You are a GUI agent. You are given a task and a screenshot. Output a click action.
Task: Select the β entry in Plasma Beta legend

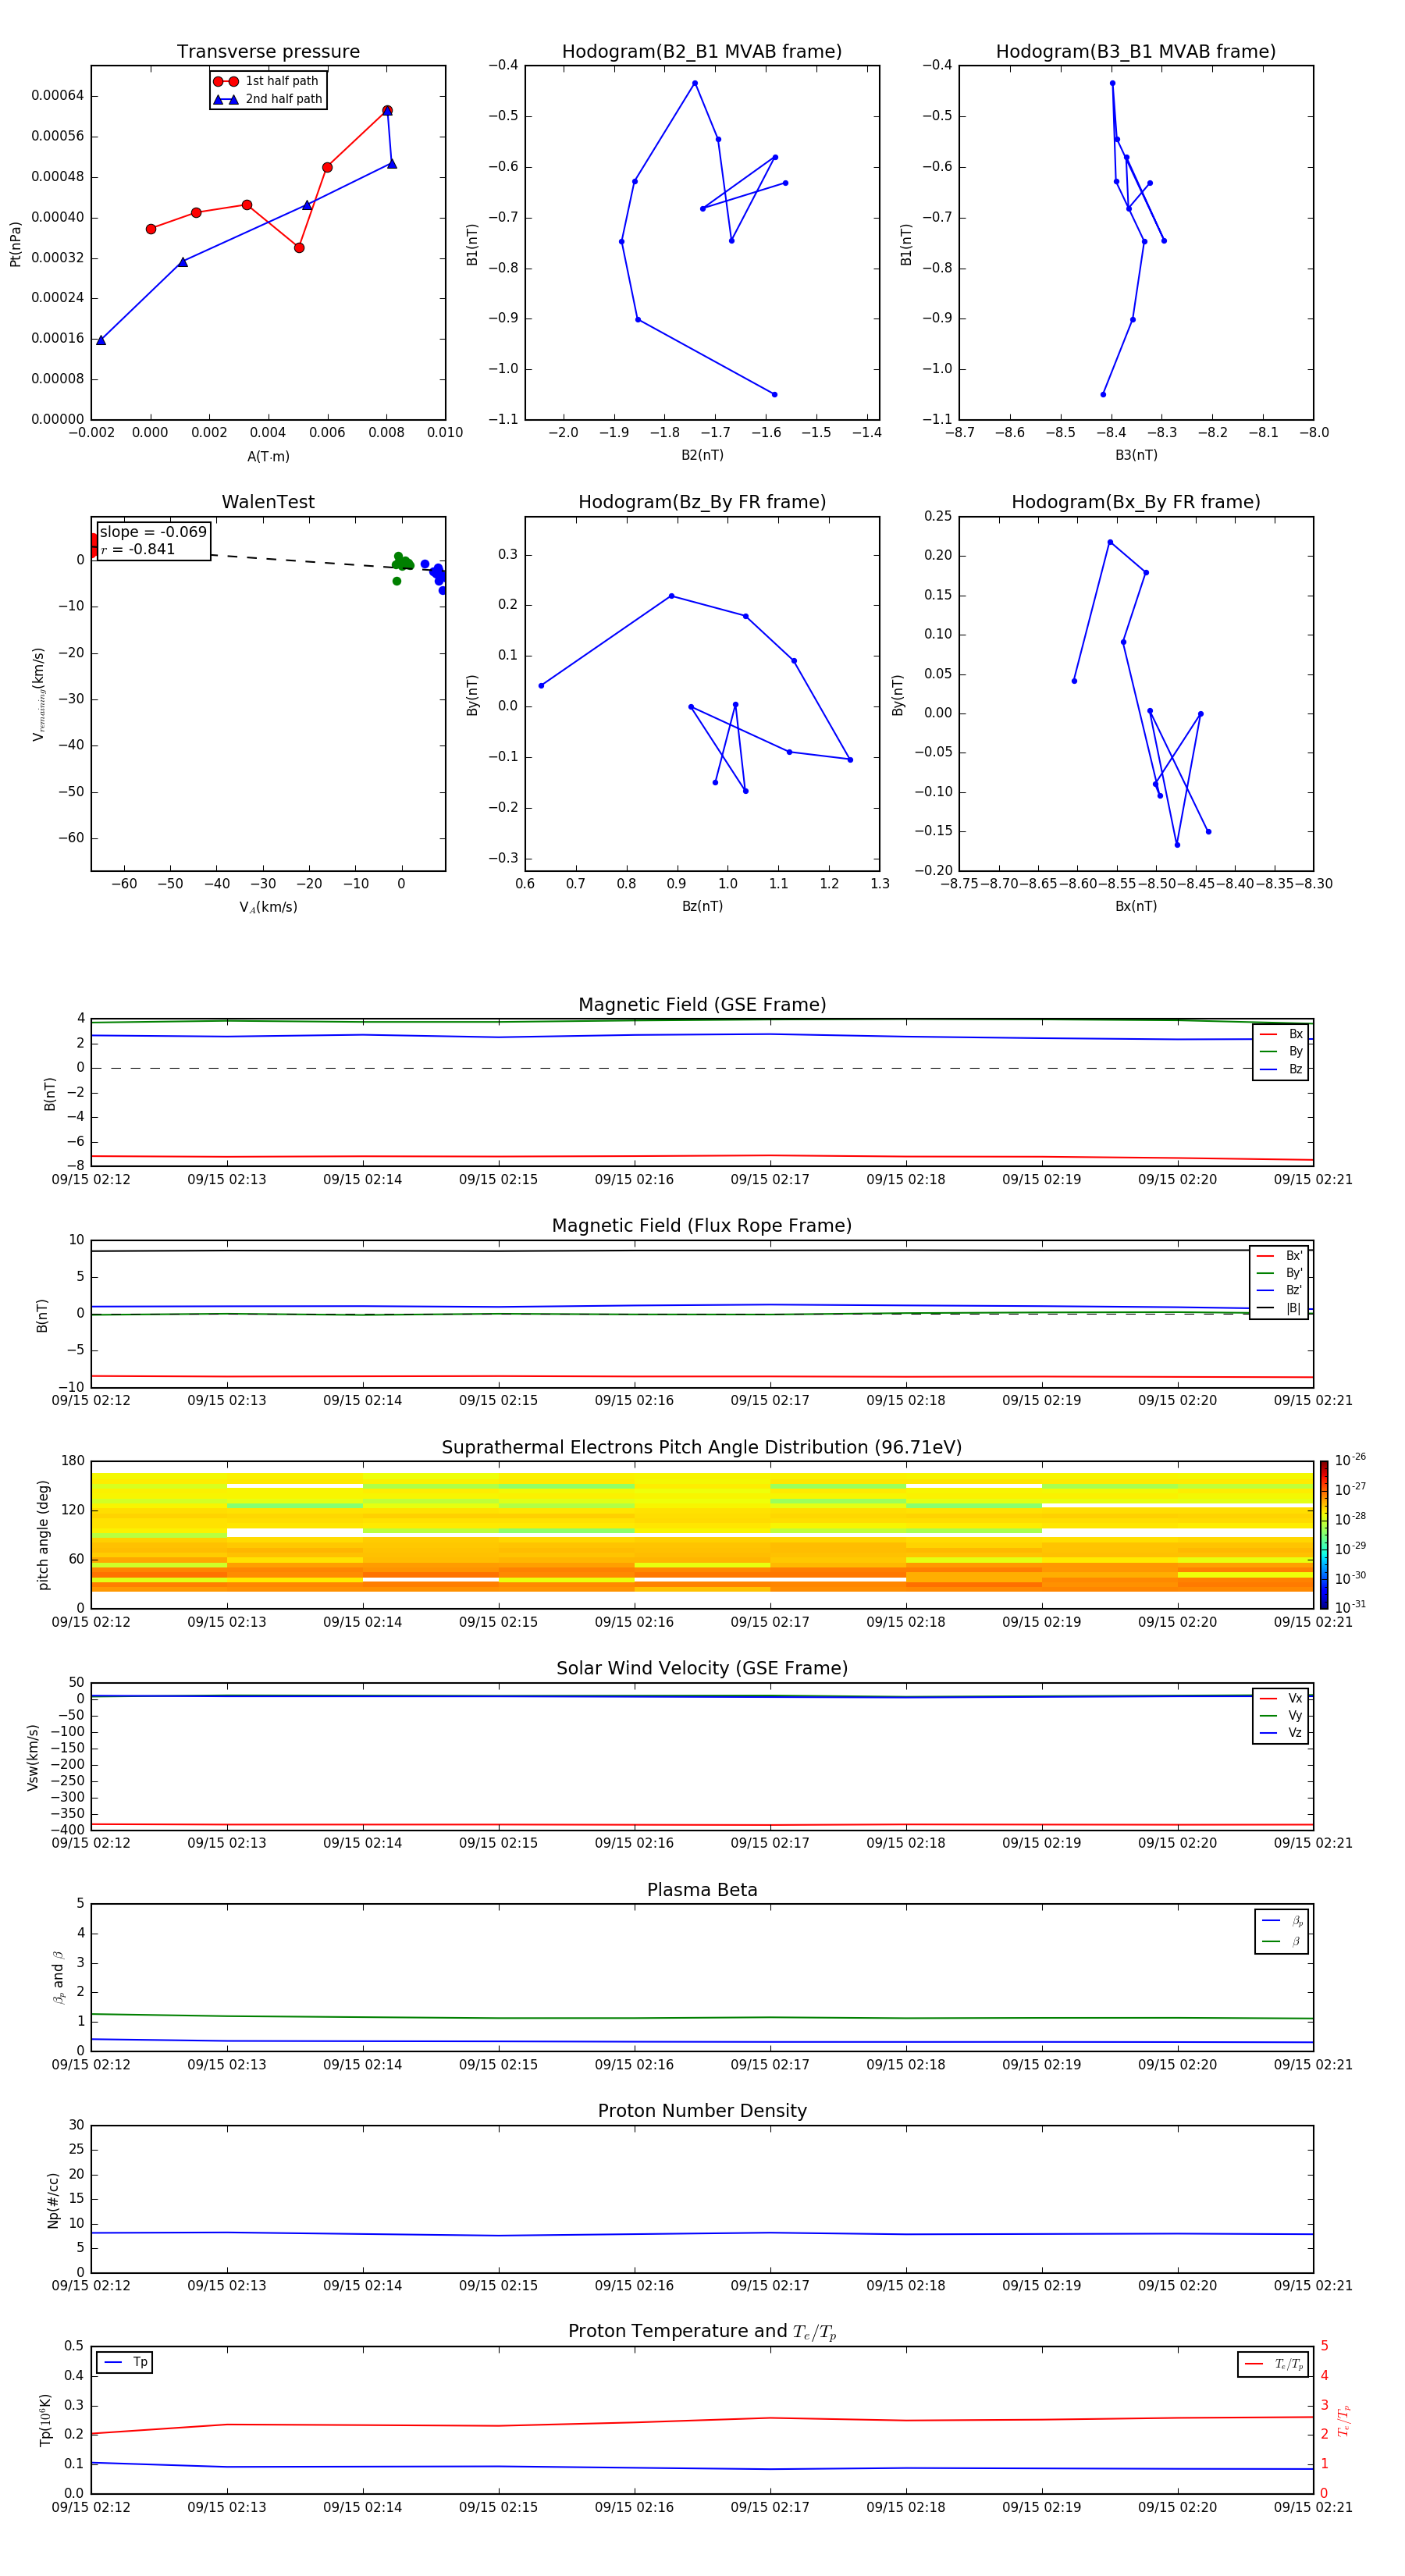[x=1282, y=1941]
